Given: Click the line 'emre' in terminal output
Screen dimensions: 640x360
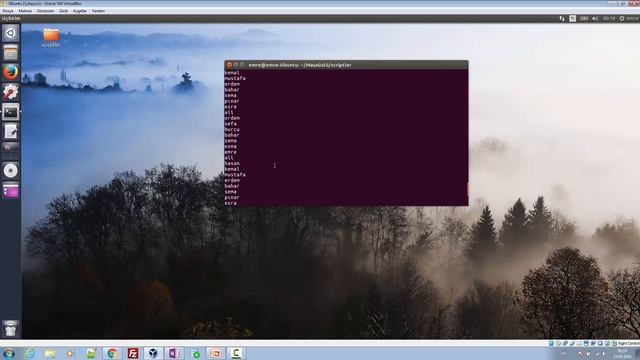Looking at the screenshot, I should coord(231,152).
